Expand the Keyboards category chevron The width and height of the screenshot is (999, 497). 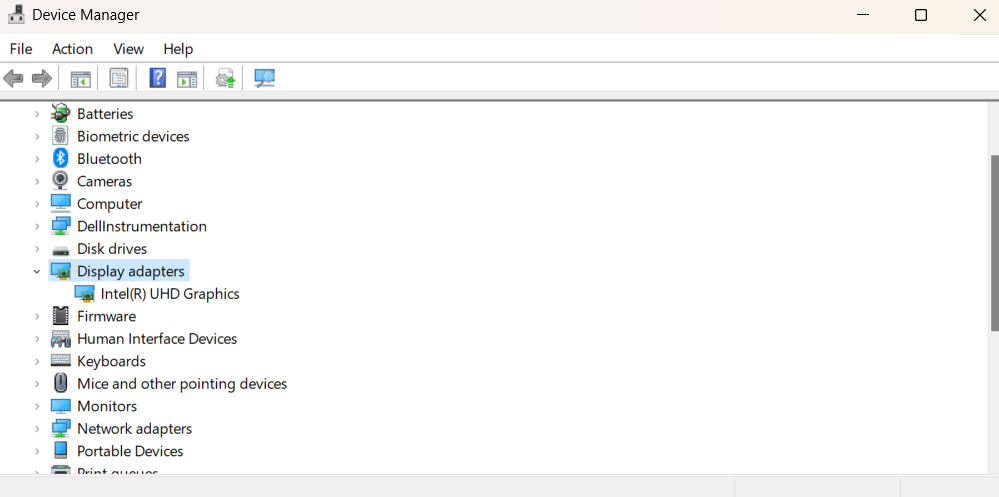[x=37, y=361]
